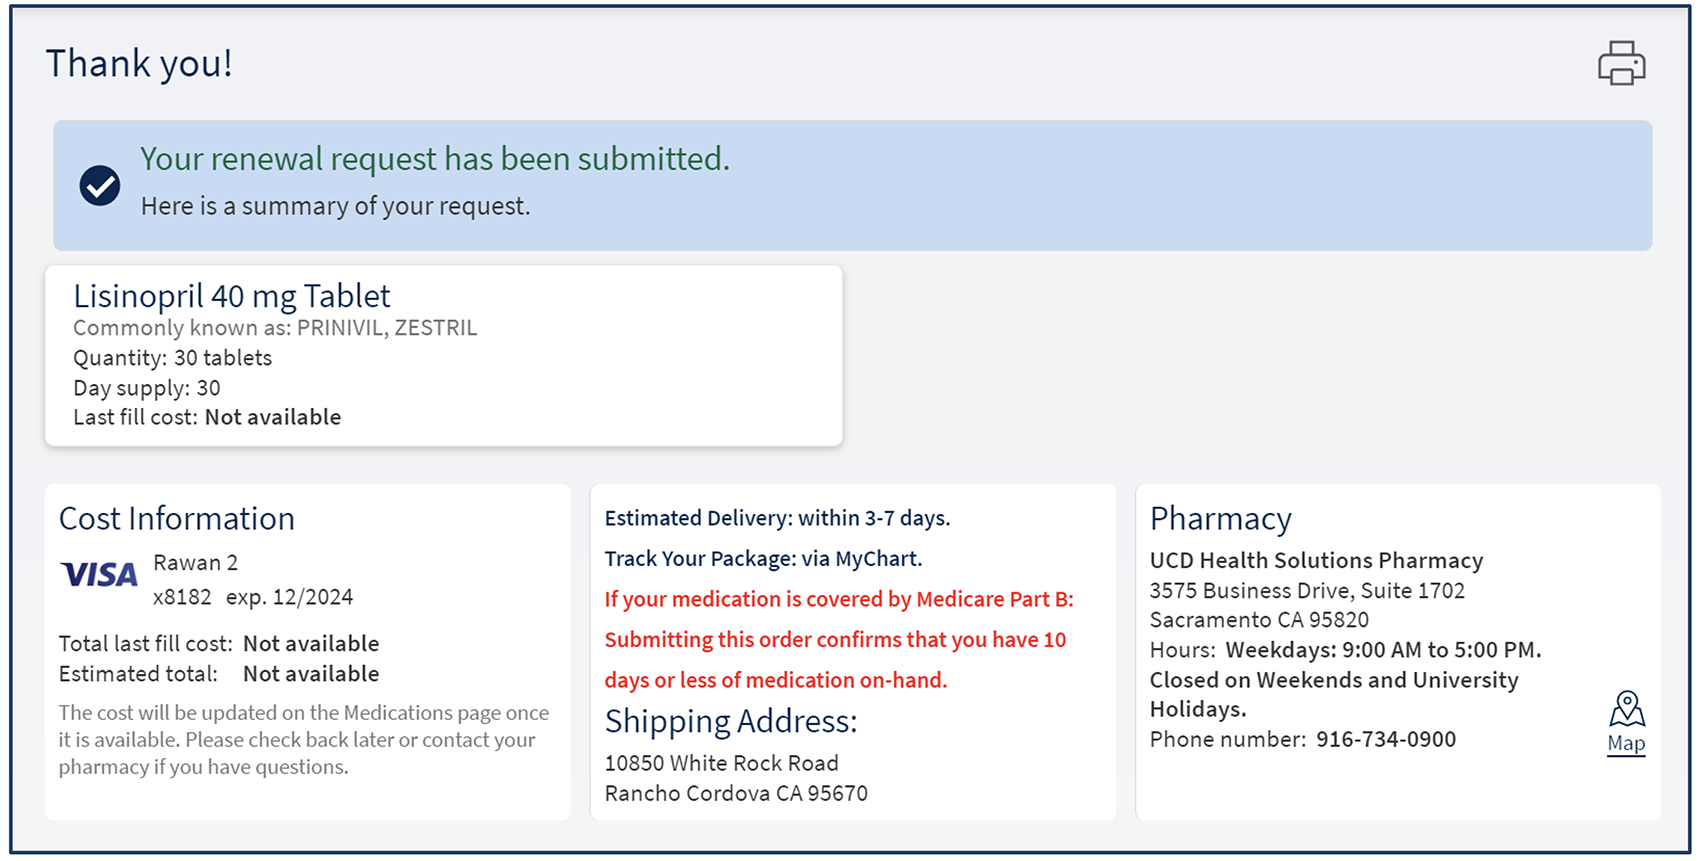The width and height of the screenshot is (1700, 861).
Task: Click the pharmacy phone number 916-734-0900
Action: 1386,740
